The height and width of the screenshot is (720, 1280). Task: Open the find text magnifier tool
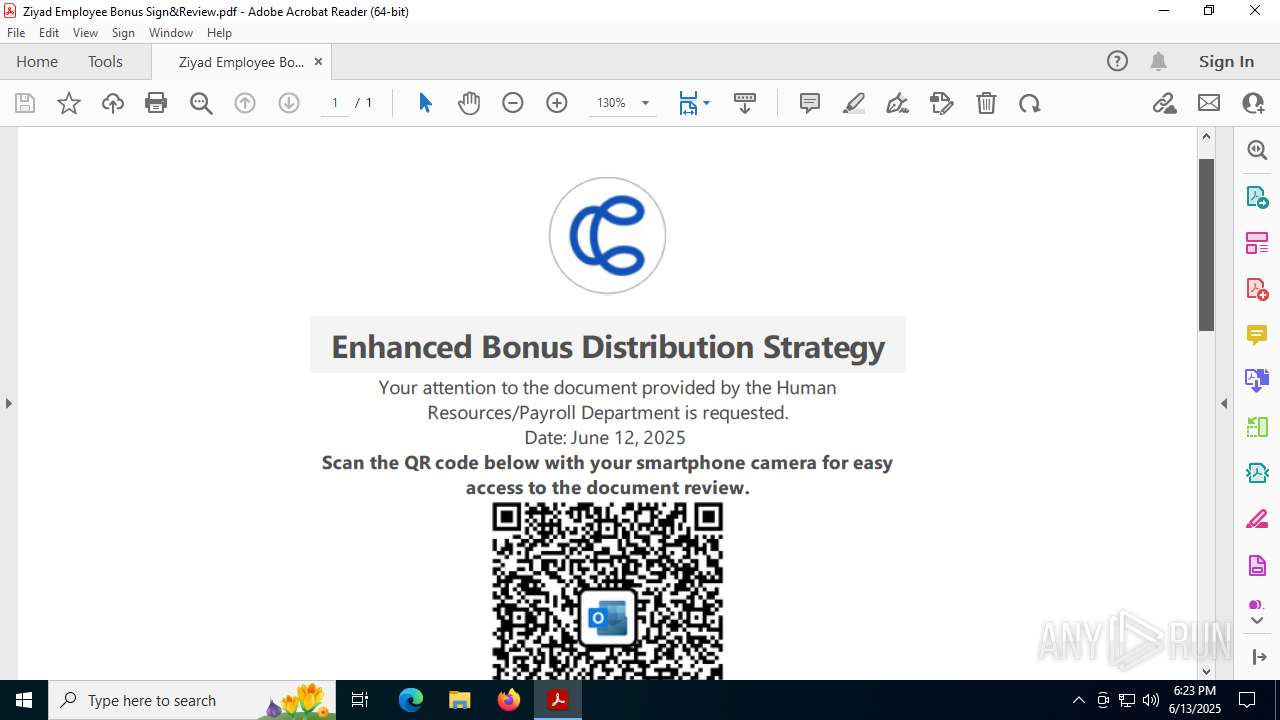(201, 103)
